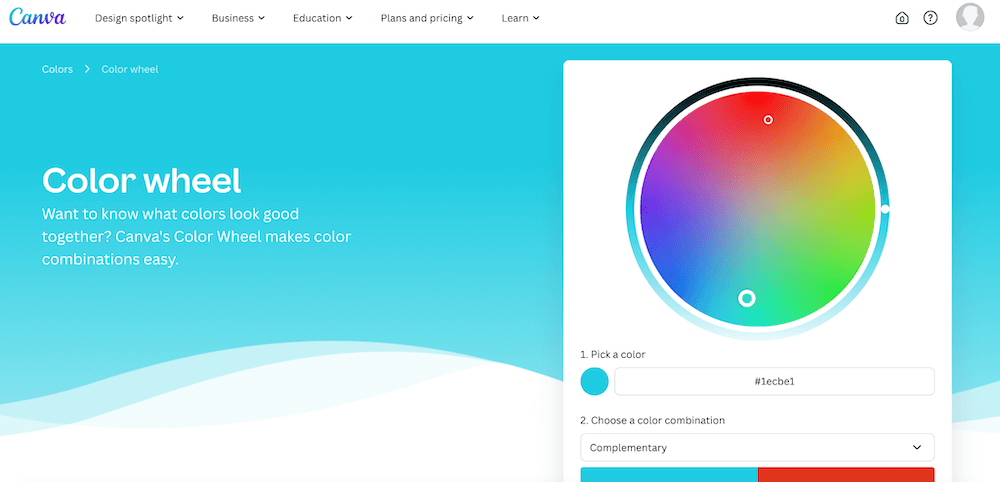Open the home icon in header
The width and height of the screenshot is (1000, 482).
click(902, 18)
